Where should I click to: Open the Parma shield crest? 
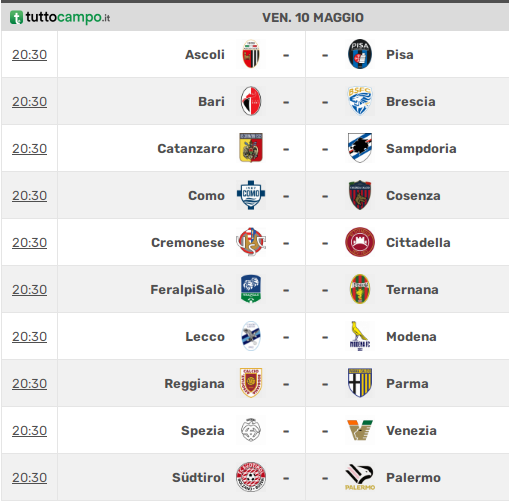pyautogui.click(x=360, y=383)
